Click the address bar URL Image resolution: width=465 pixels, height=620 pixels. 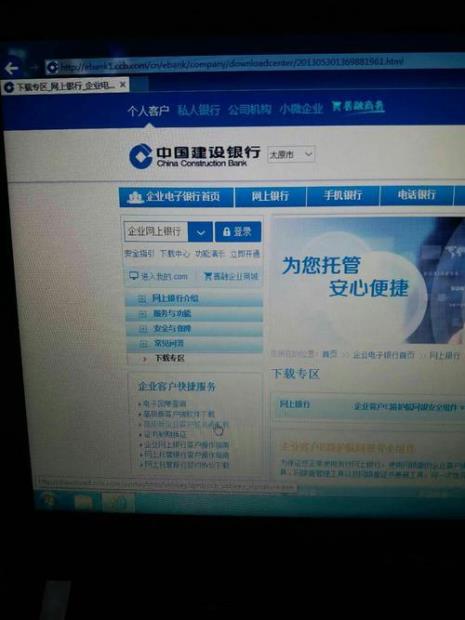pyautogui.click(x=231, y=64)
